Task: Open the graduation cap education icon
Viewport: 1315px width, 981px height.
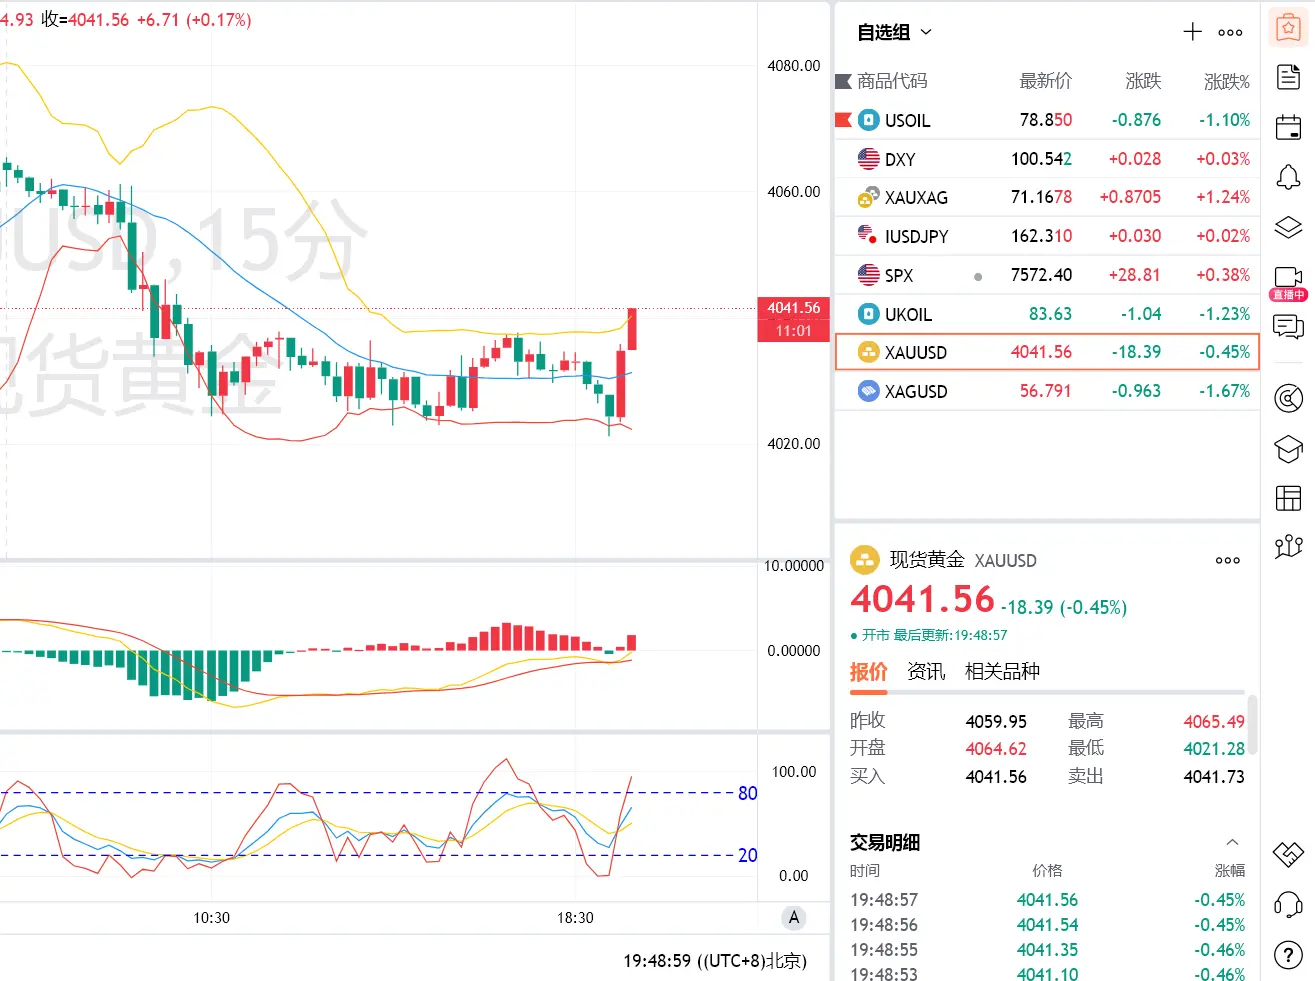Action: click(x=1288, y=449)
